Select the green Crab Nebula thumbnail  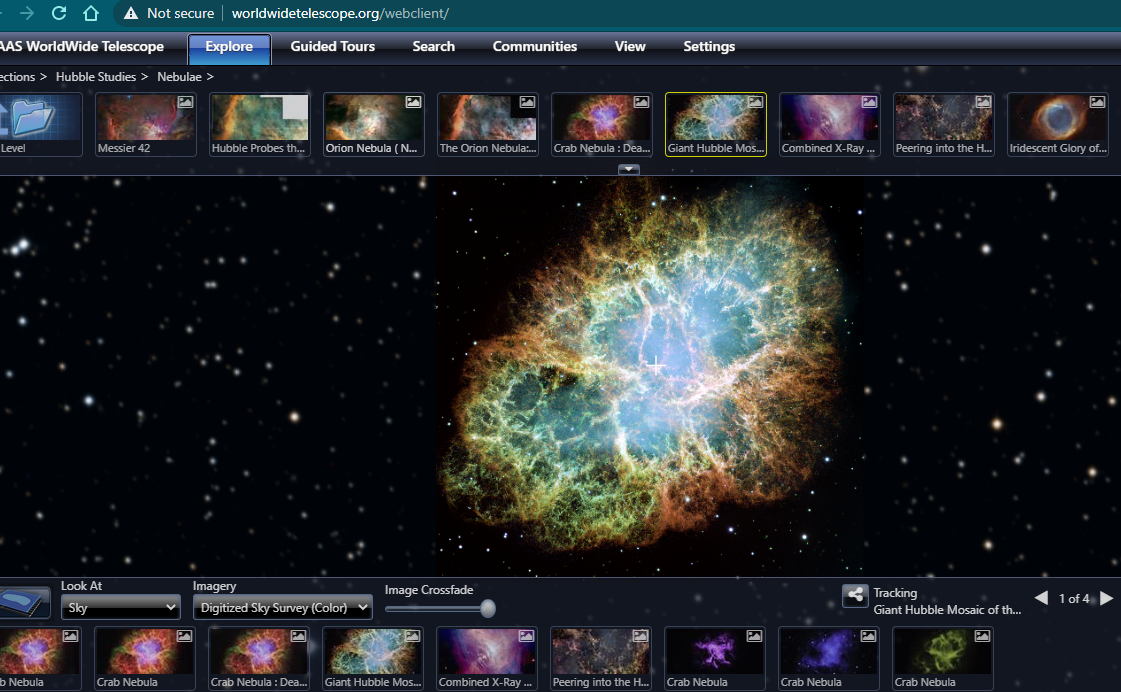[x=943, y=658]
